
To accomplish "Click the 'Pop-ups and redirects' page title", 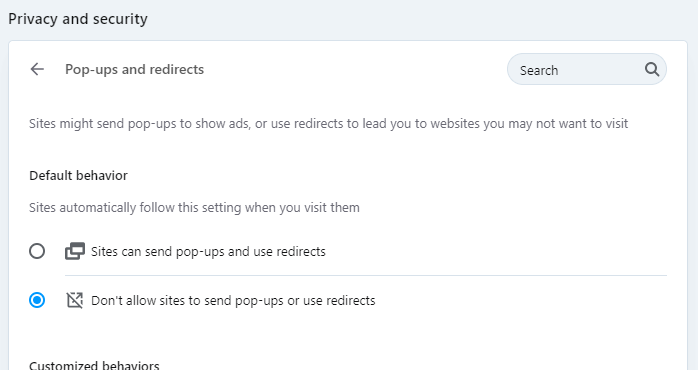I will (134, 69).
